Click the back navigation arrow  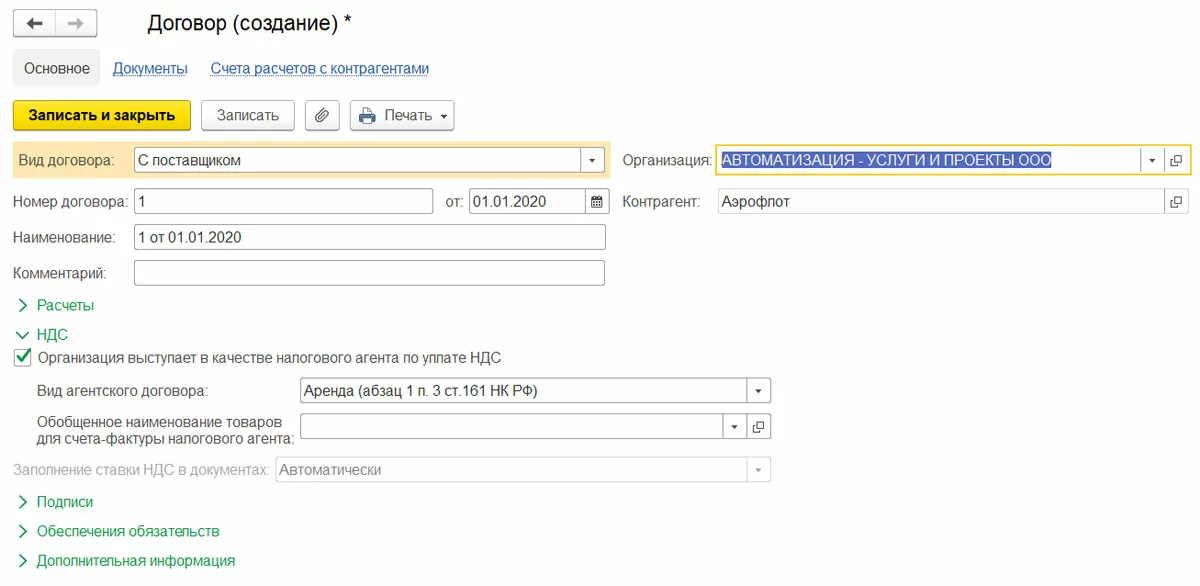[34, 23]
